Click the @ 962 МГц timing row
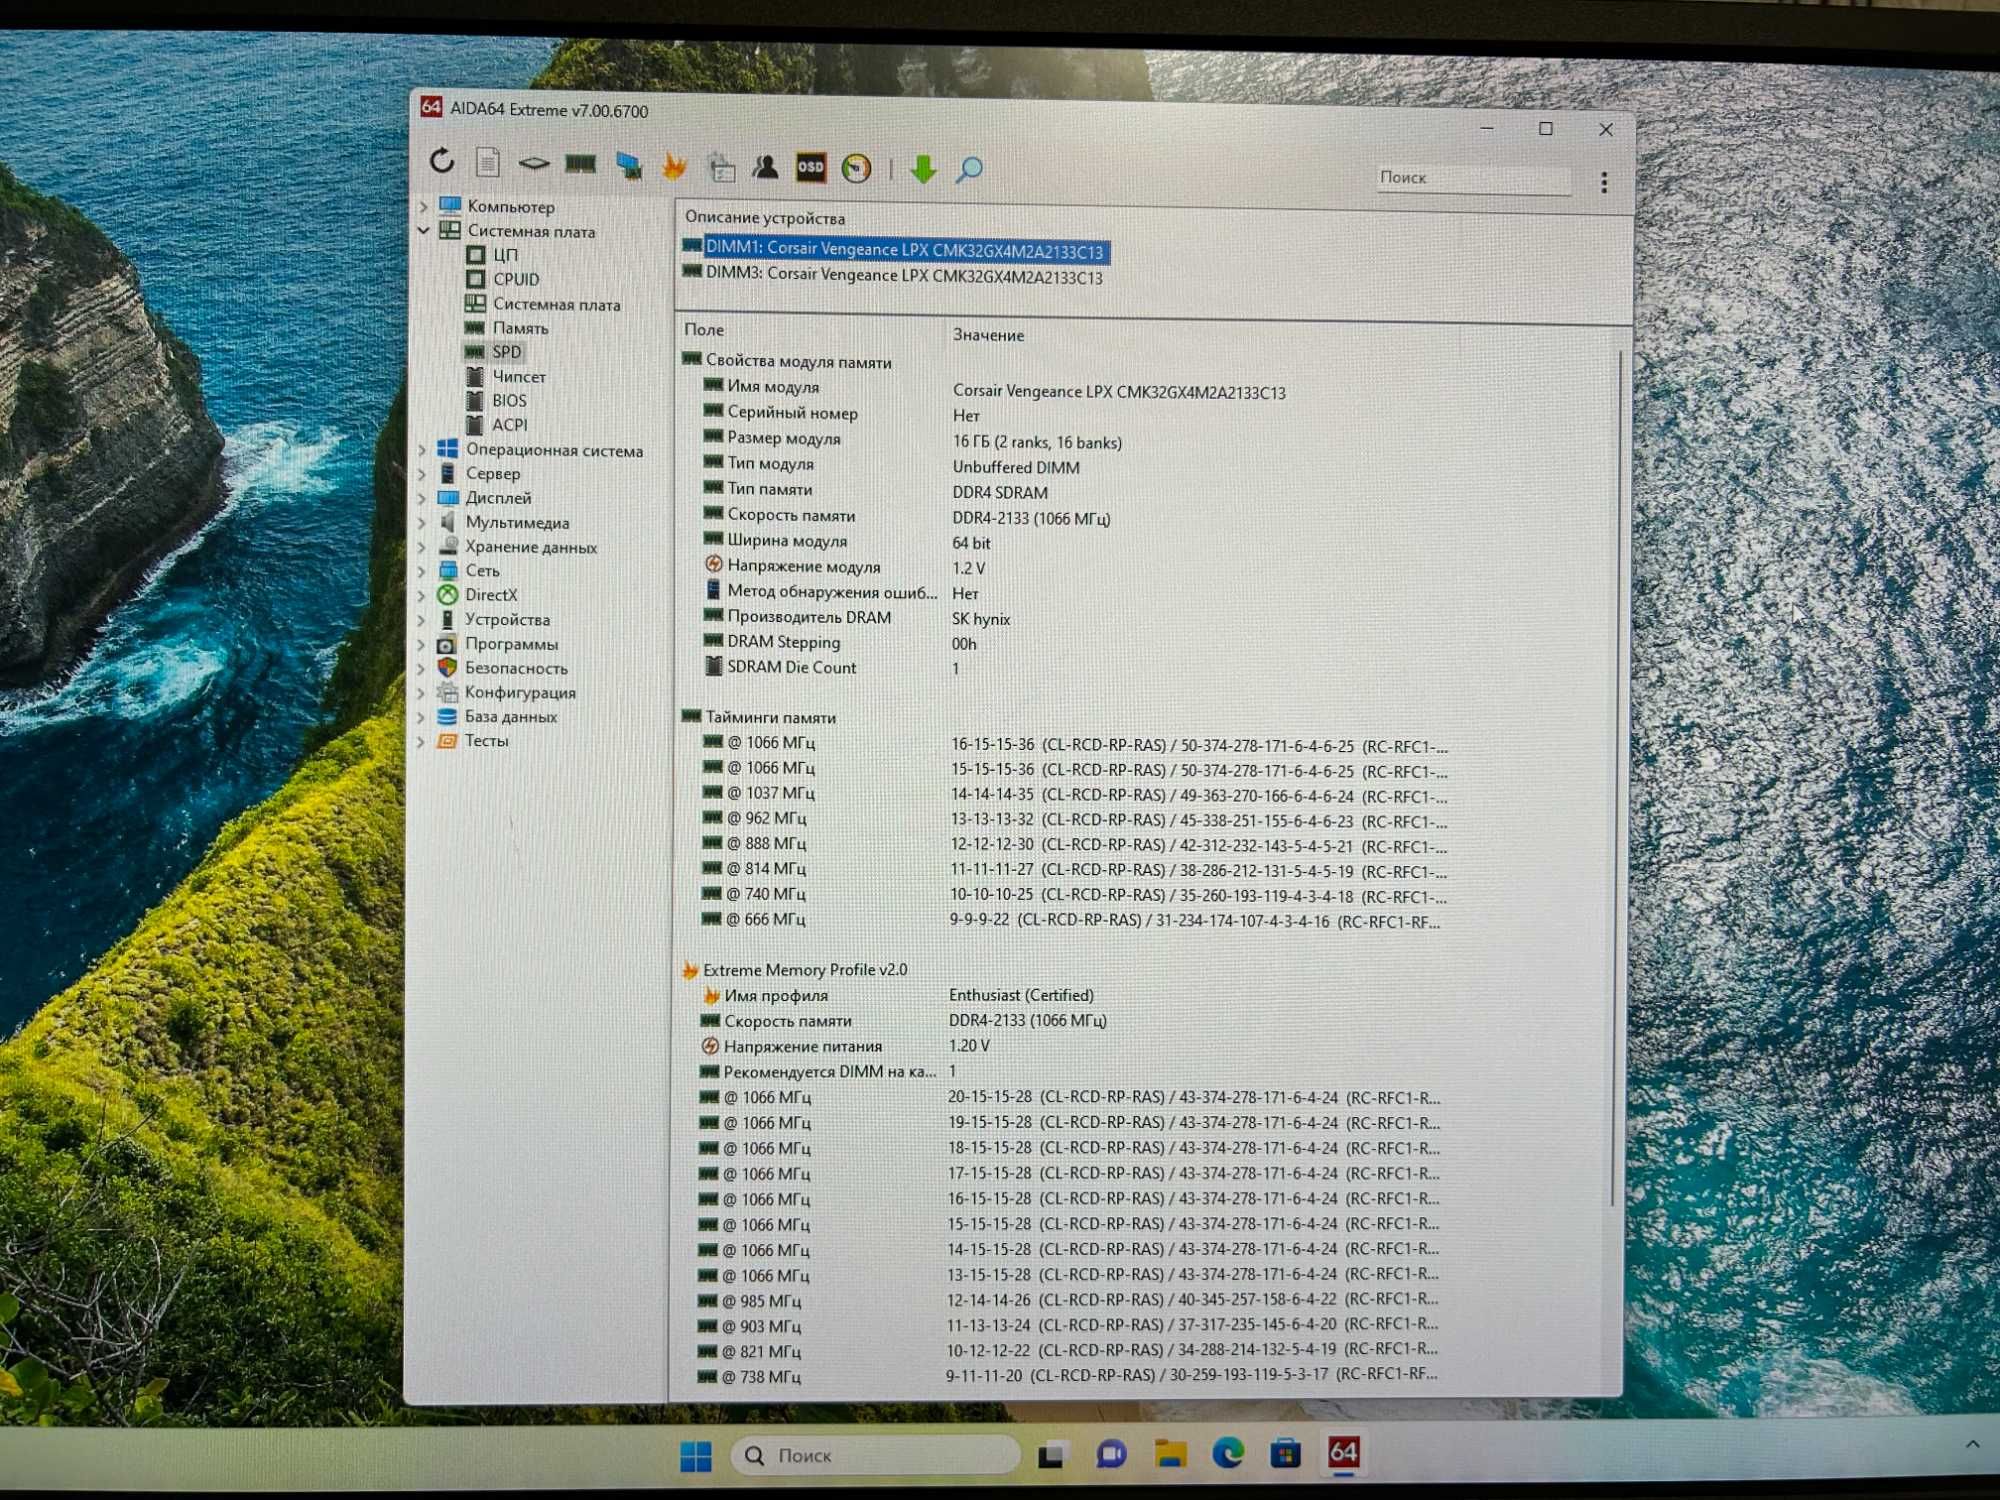 tap(1075, 820)
